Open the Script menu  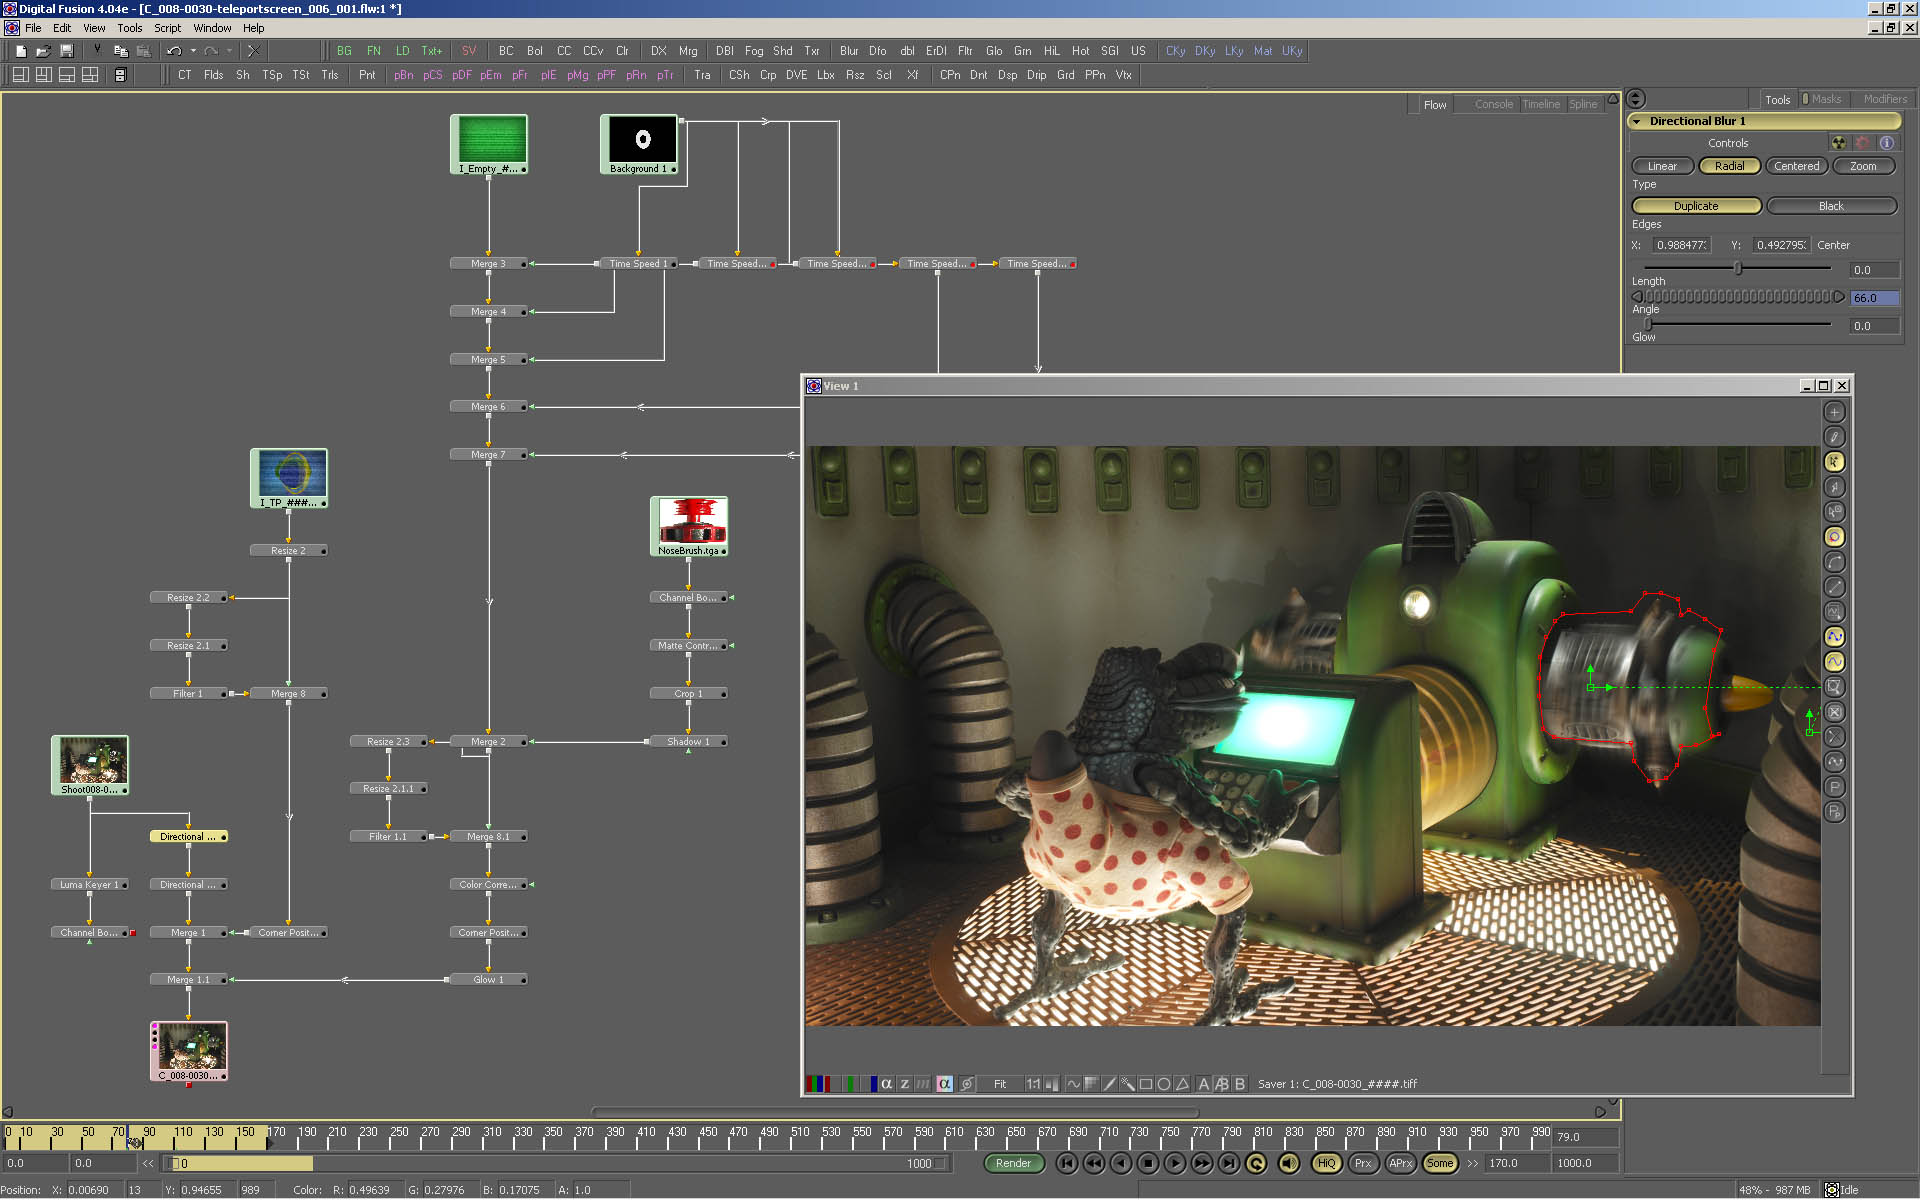point(167,28)
